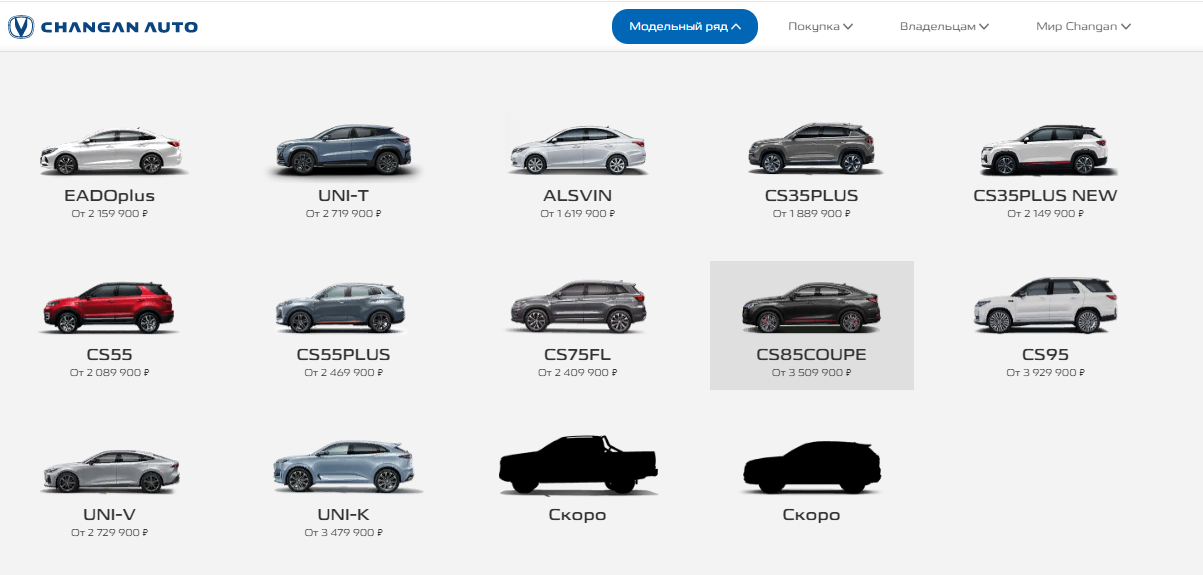Open the UNI-V model name link
The height and width of the screenshot is (575, 1203).
pos(110,515)
